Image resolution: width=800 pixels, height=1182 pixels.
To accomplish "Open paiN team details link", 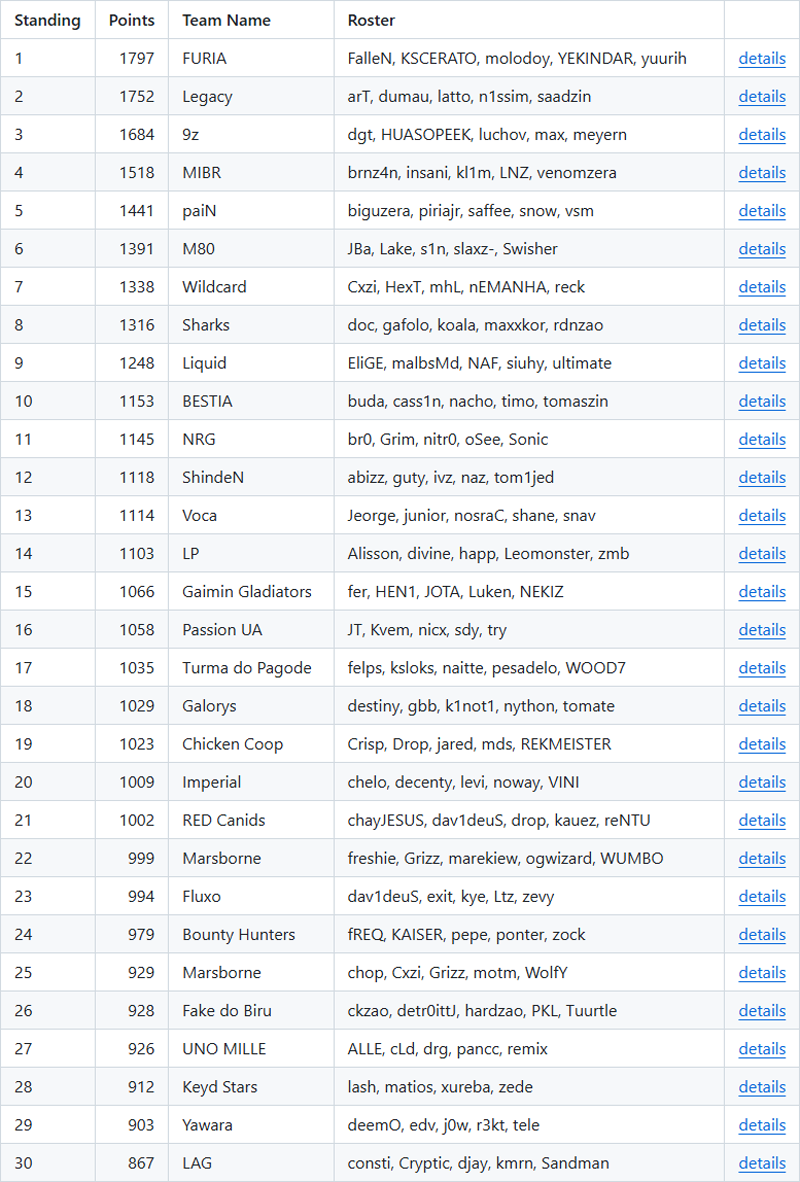I will (x=762, y=210).
